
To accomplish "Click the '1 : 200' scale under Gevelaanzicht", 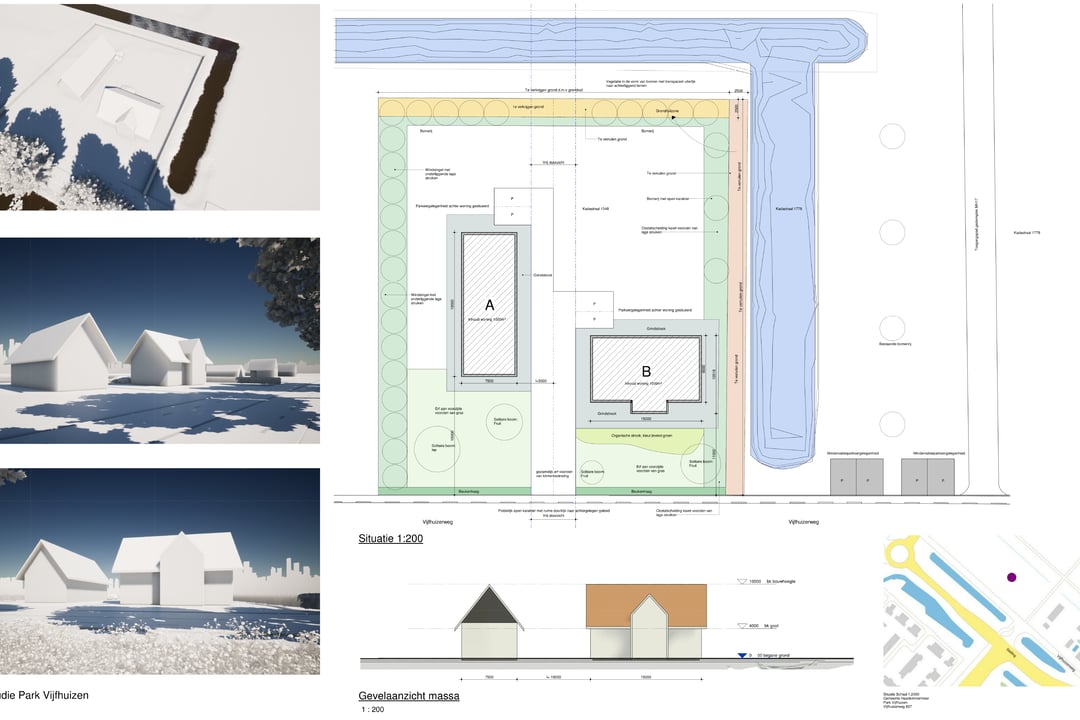I will coord(373,709).
